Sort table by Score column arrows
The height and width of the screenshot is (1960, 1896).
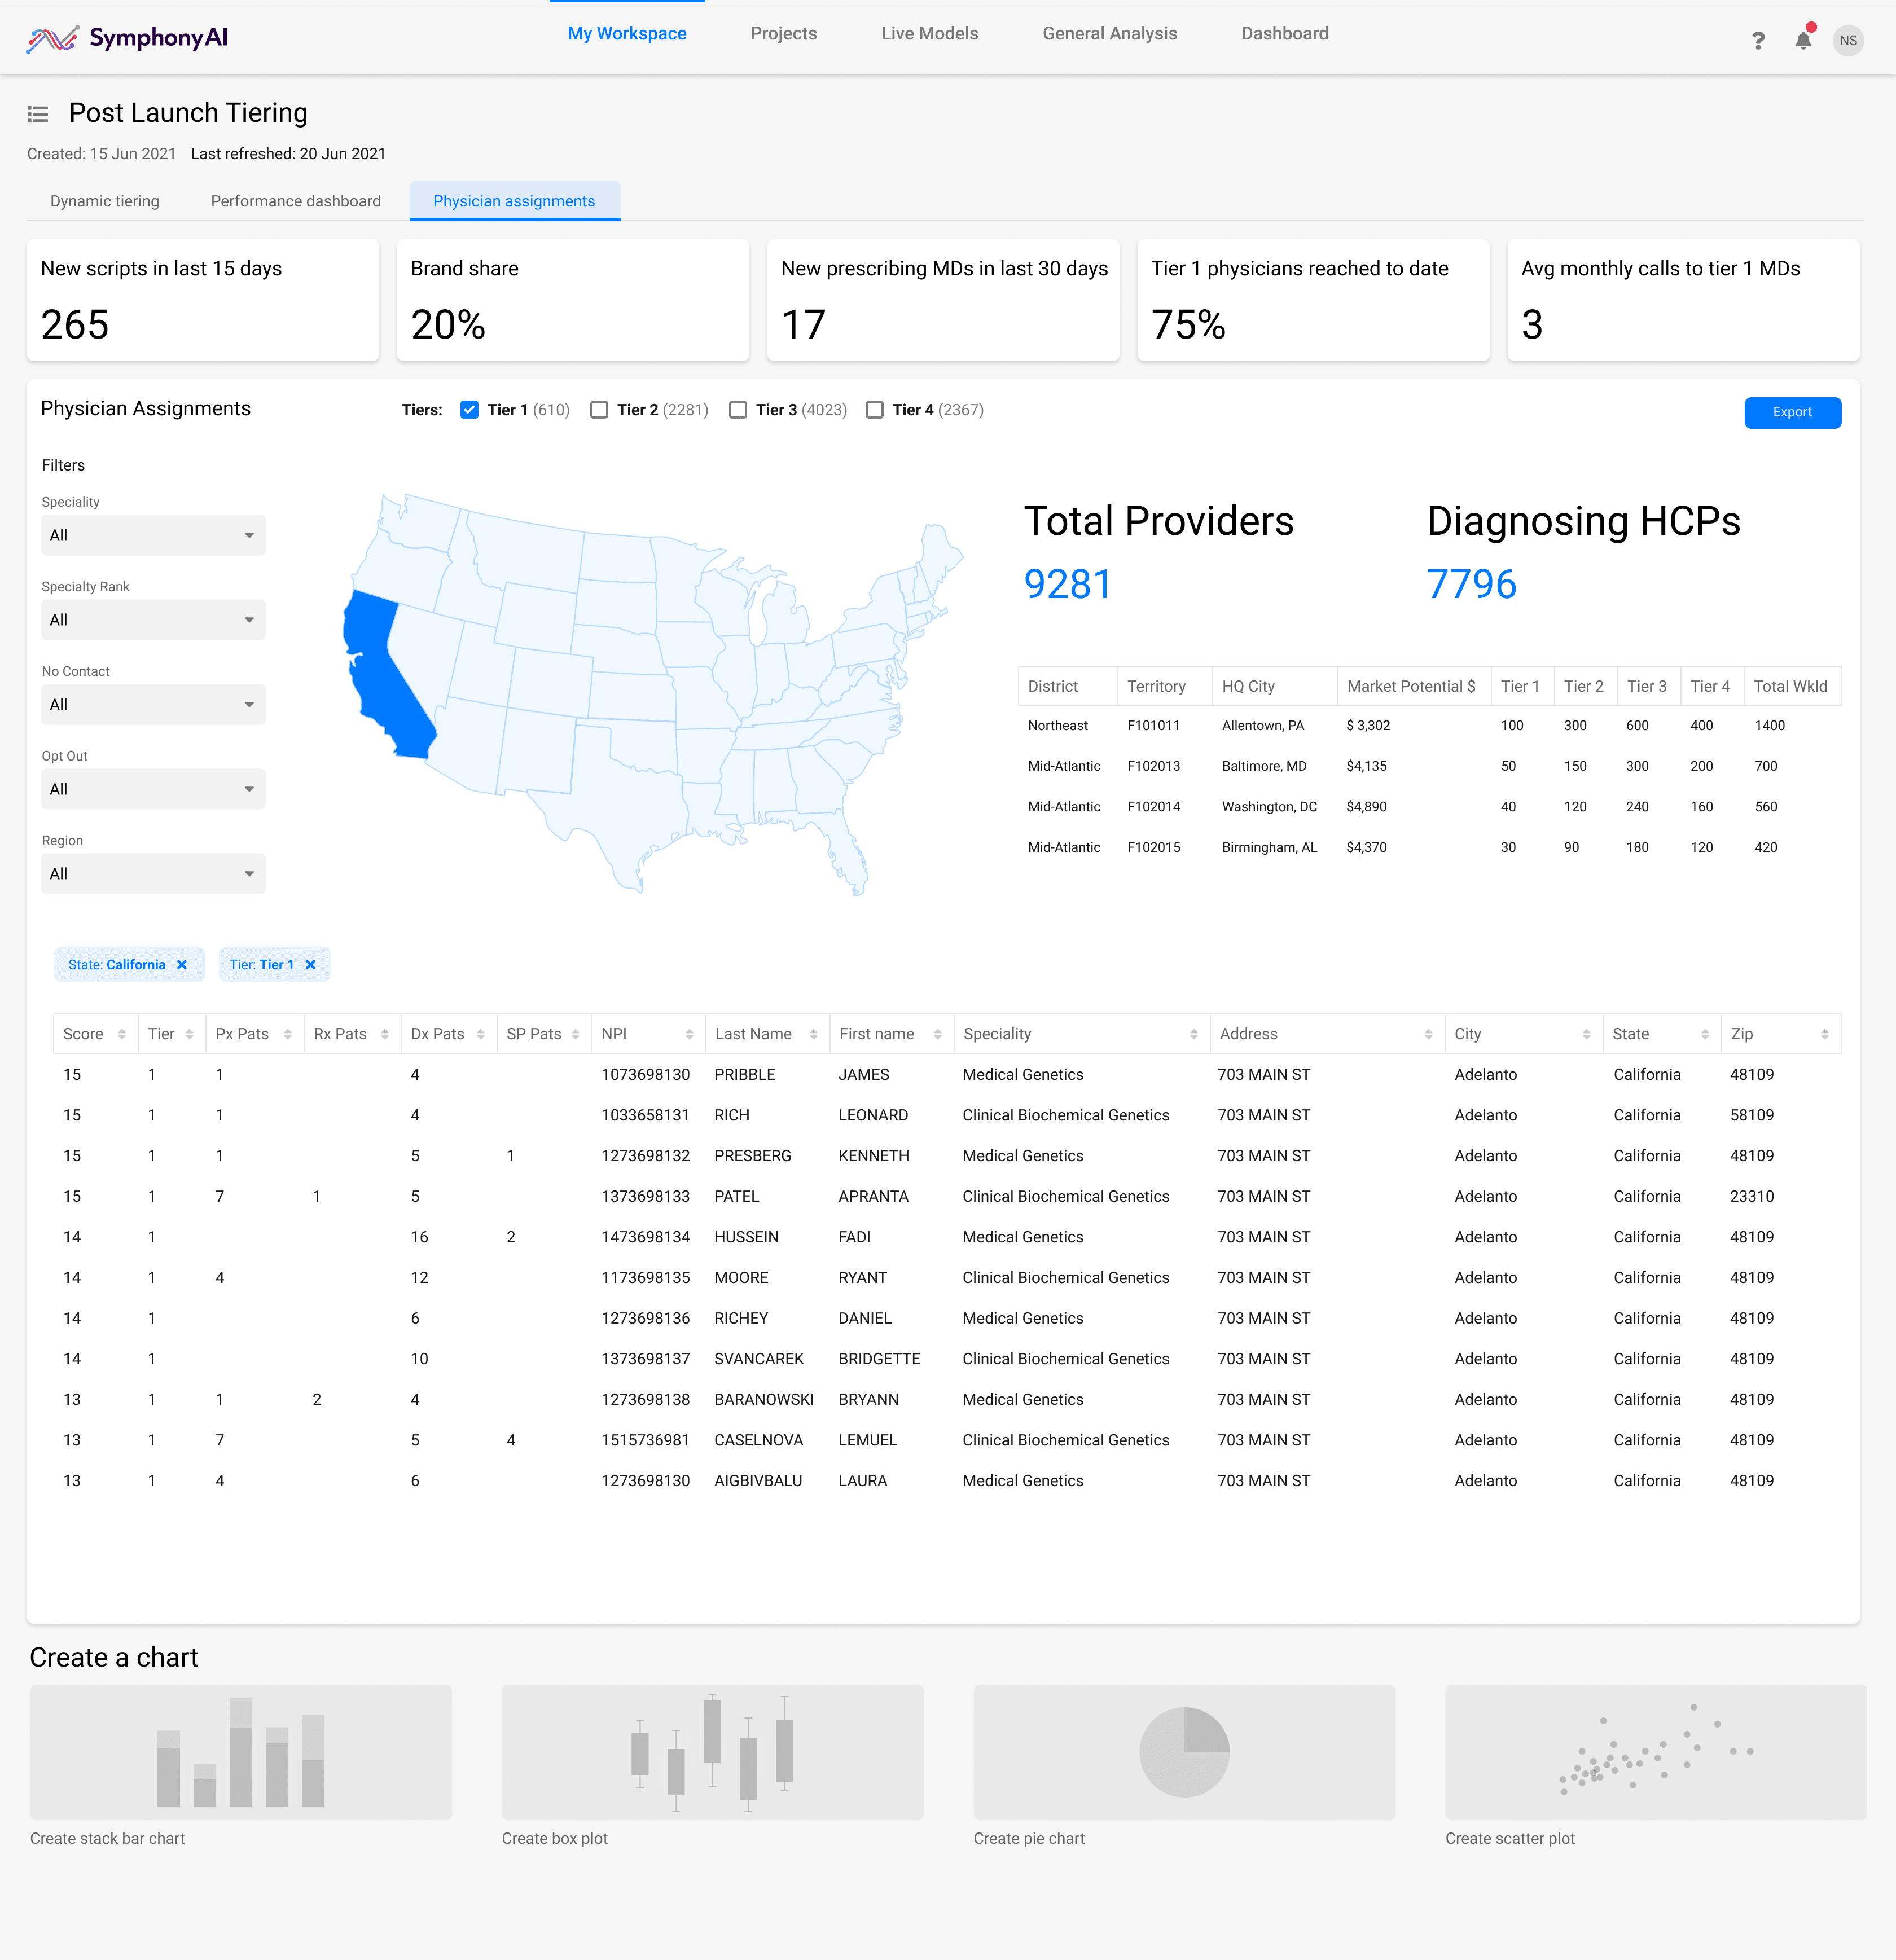click(122, 1034)
